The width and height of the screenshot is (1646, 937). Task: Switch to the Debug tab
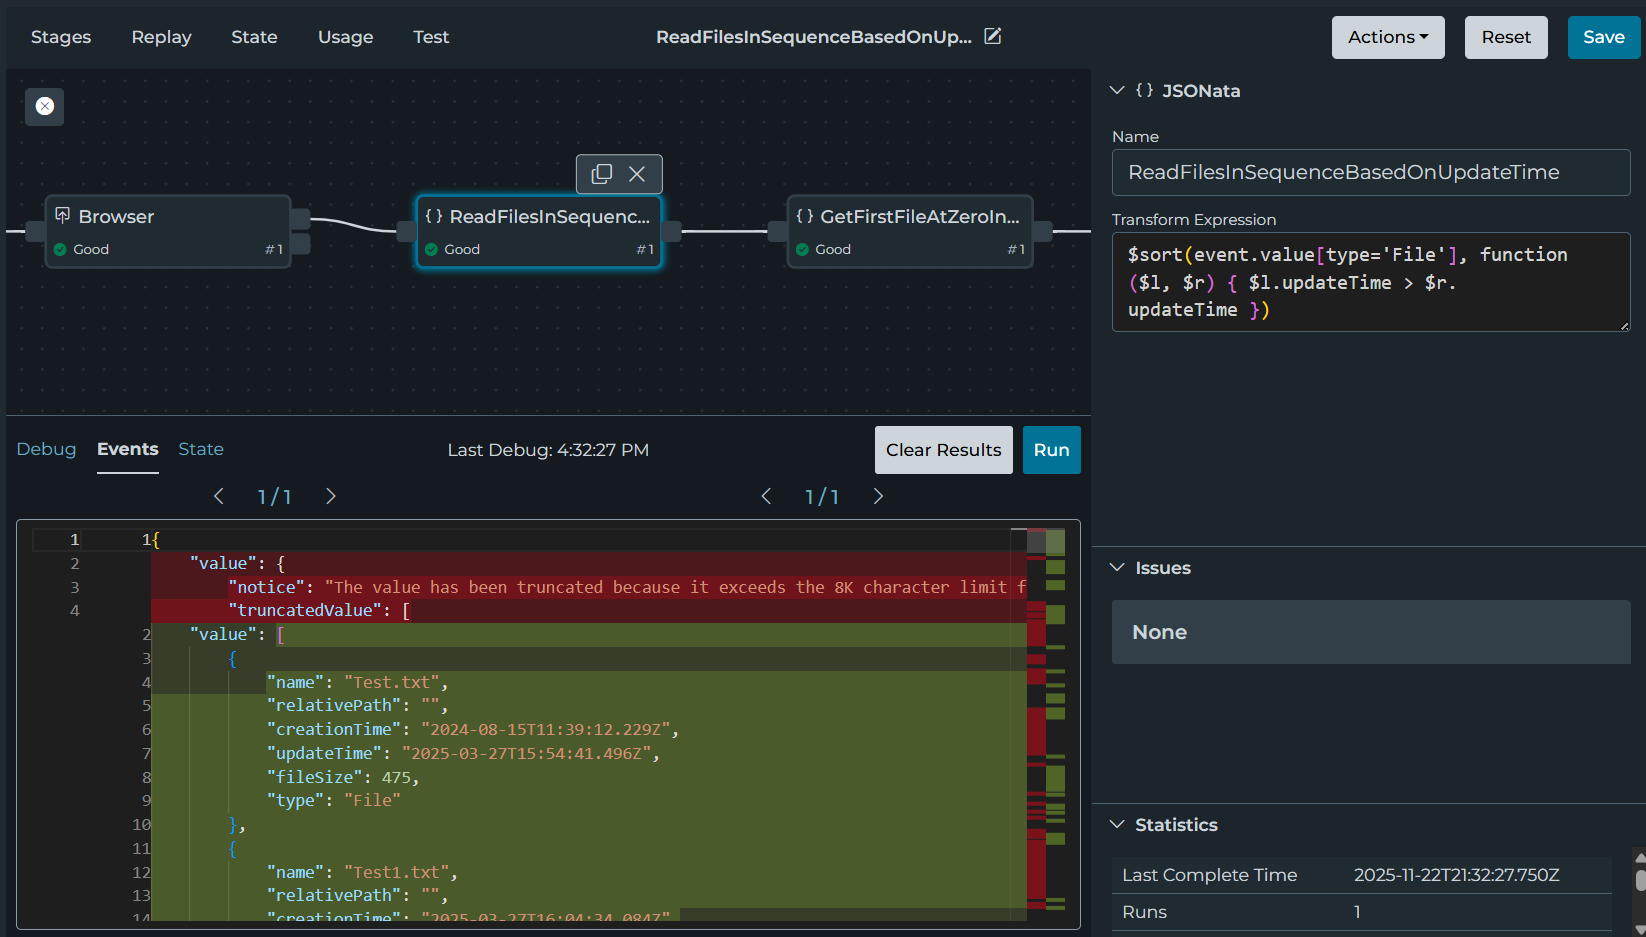point(46,449)
